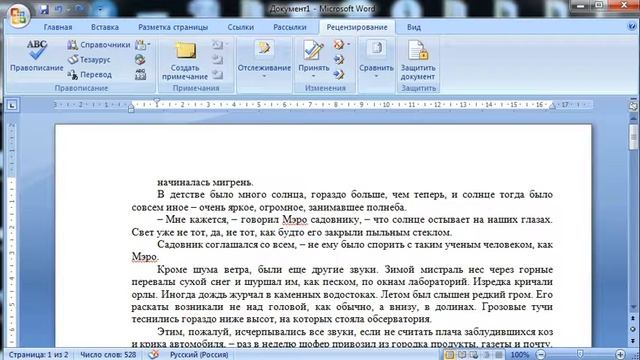Click select browse object button
This screenshot has width=640, height=360.
(x=633, y=329)
